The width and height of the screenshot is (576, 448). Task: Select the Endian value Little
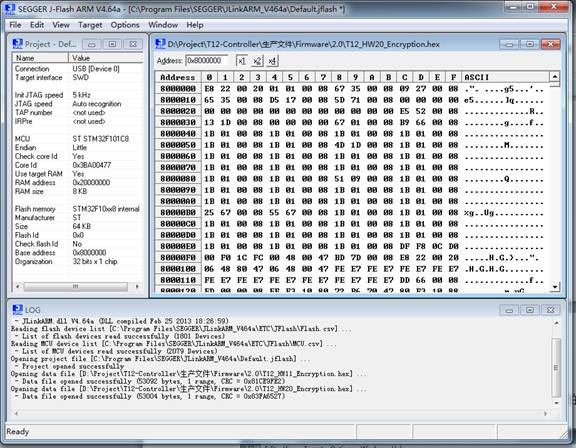tap(79, 148)
